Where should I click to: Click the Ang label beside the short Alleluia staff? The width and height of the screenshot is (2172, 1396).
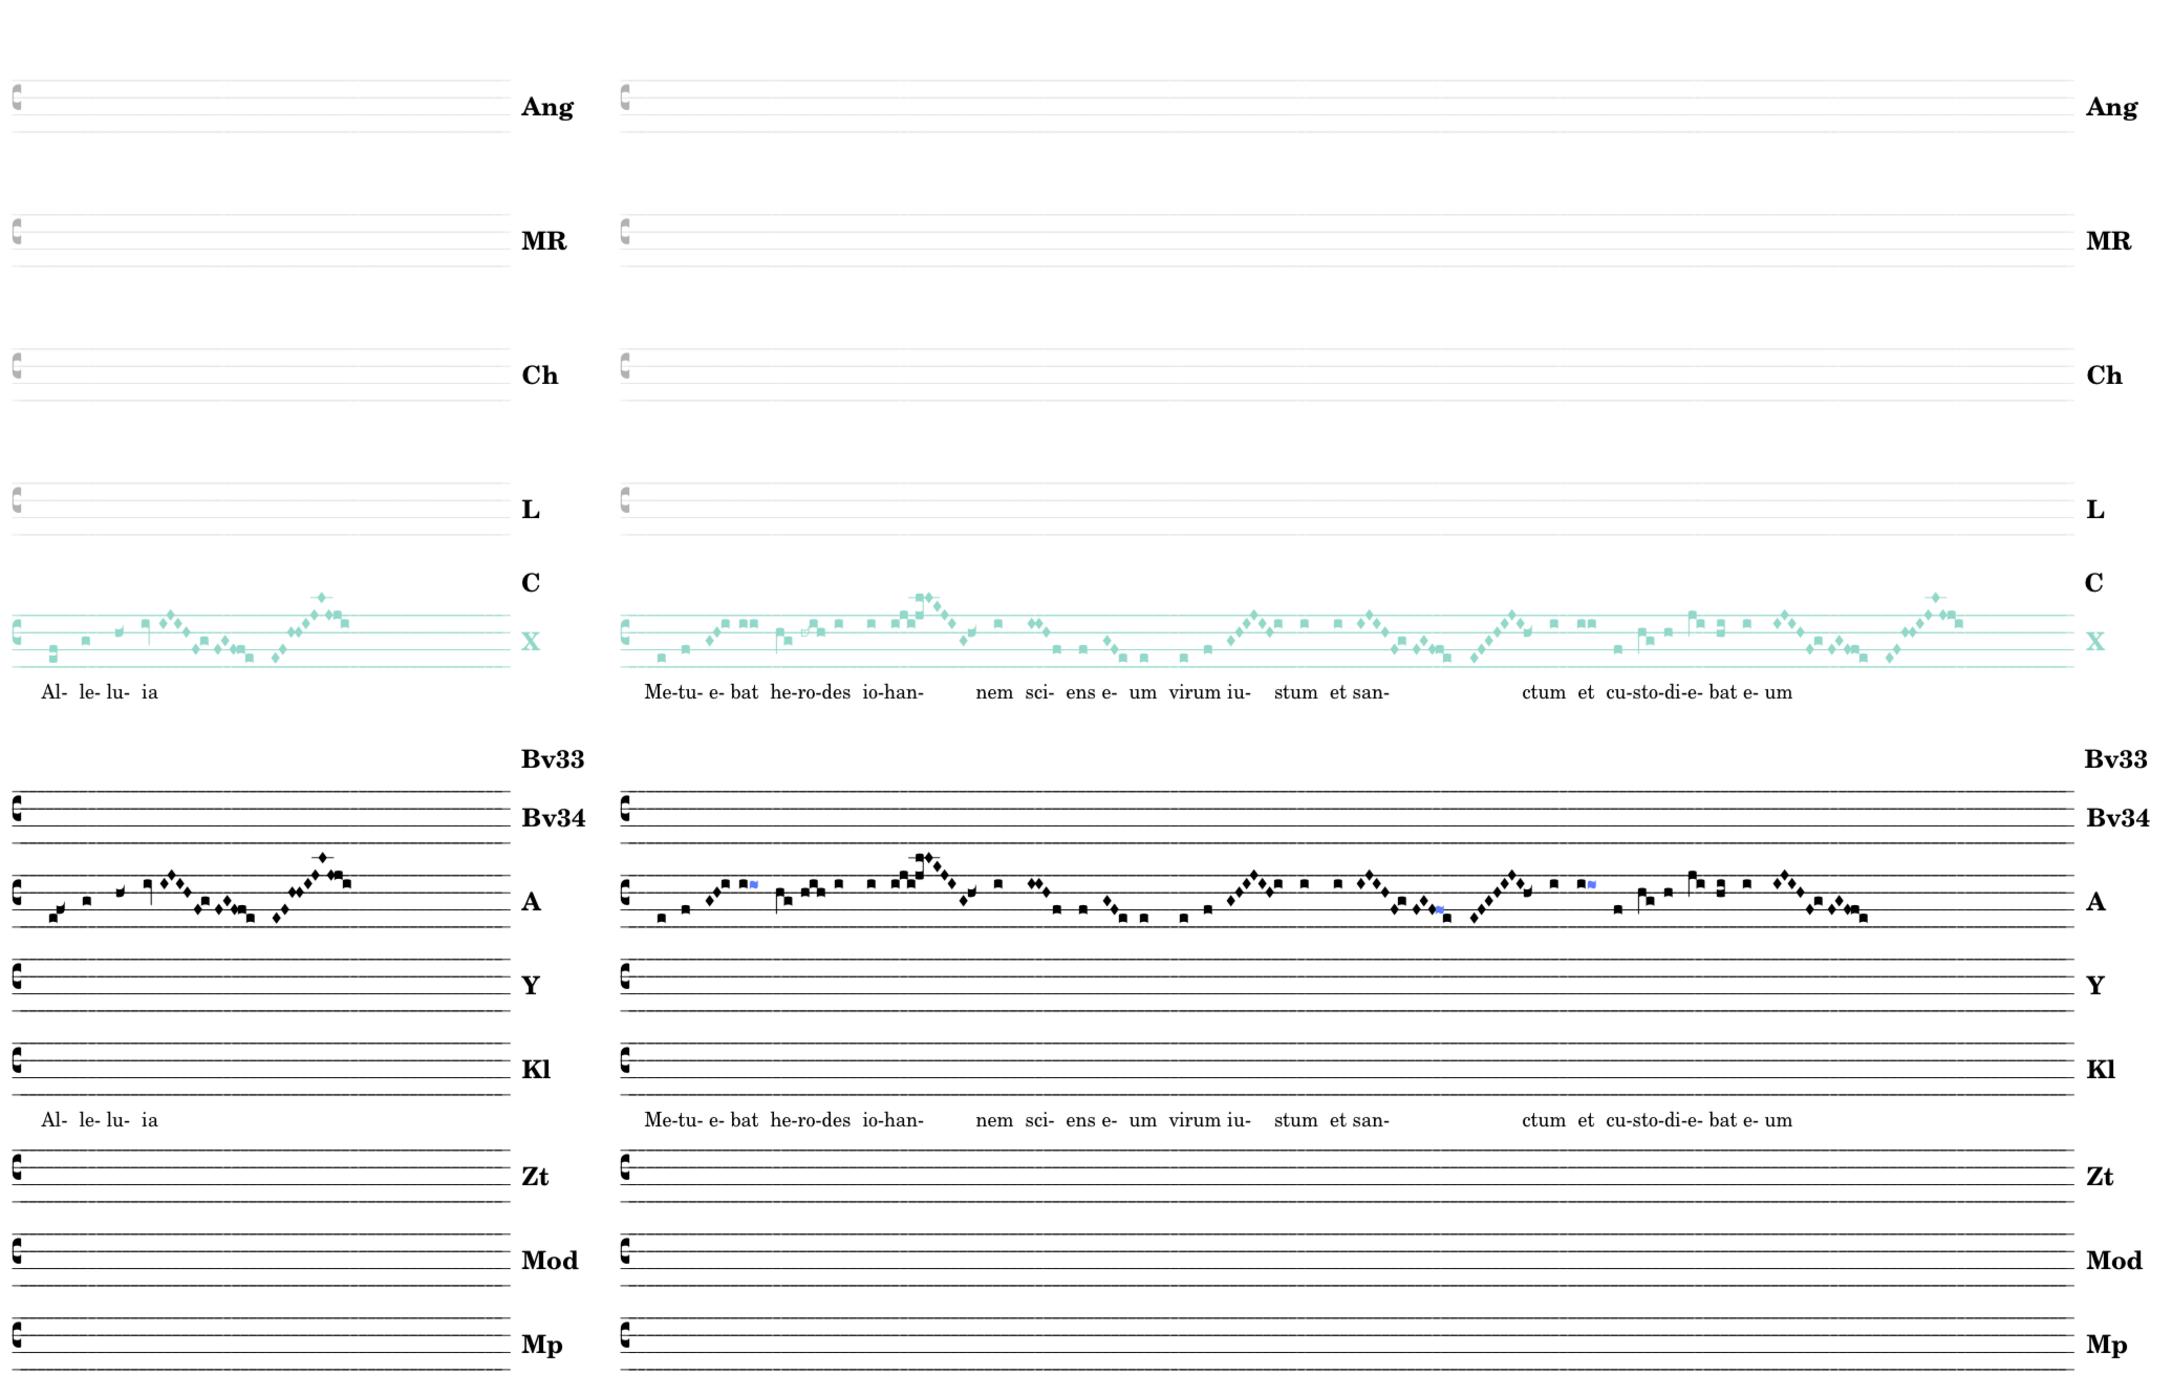click(x=547, y=107)
